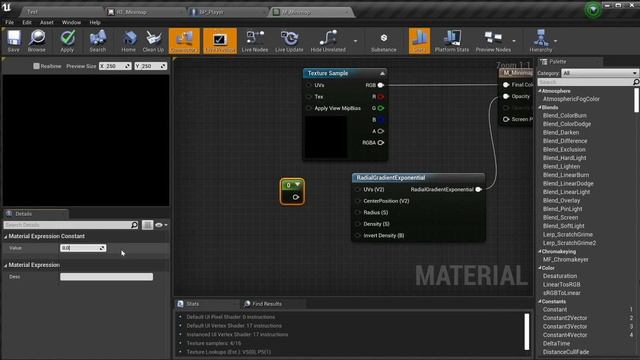The image size is (640, 360).
Task: Collapse the Material Expression section
Action: click(6, 265)
